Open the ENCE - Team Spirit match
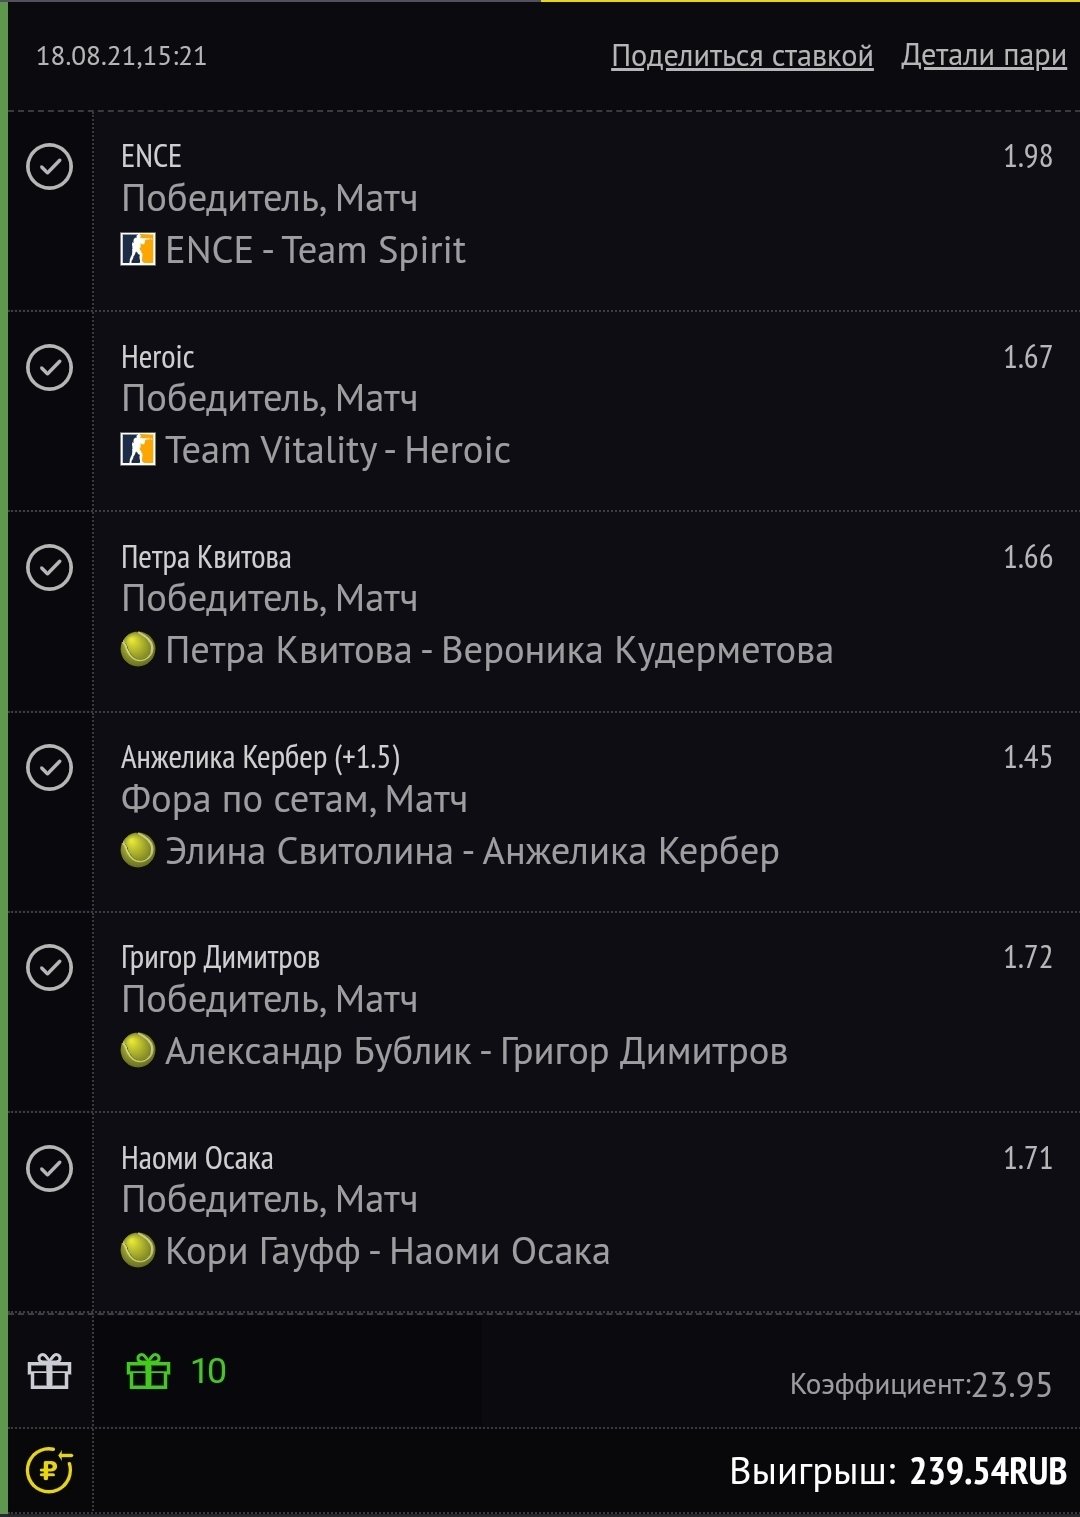Image resolution: width=1080 pixels, height=1517 pixels. (315, 250)
